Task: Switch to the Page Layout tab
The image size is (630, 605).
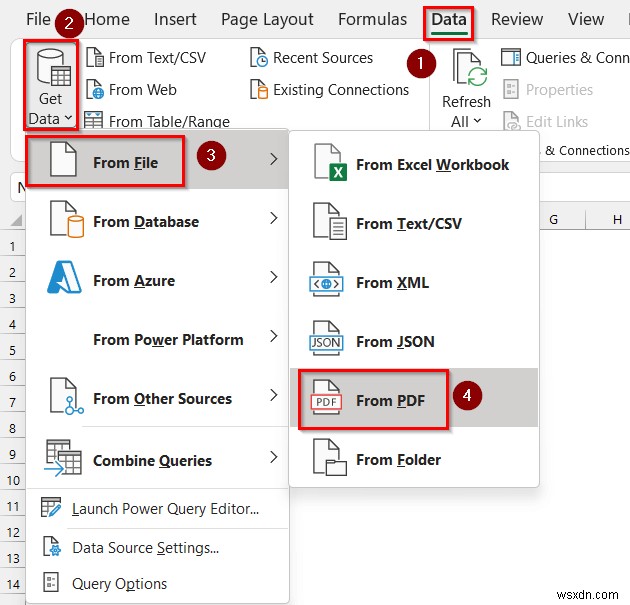Action: tap(267, 19)
